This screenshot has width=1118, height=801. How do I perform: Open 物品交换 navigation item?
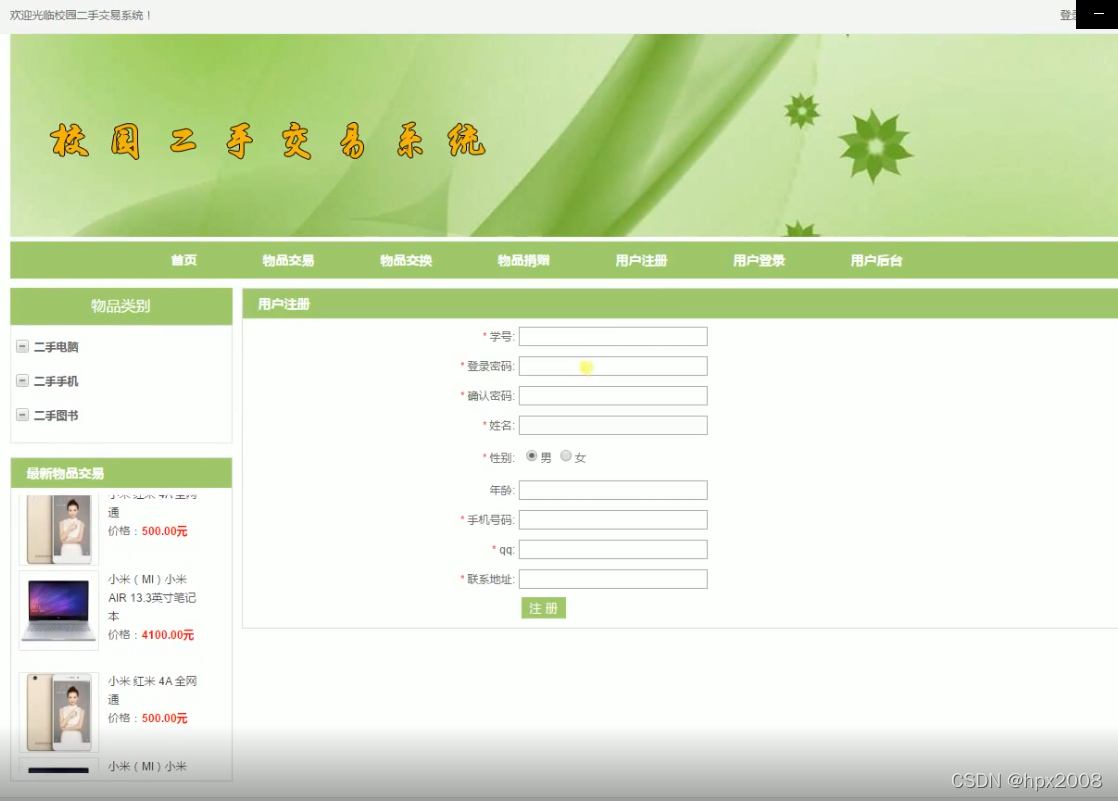[x=406, y=260]
